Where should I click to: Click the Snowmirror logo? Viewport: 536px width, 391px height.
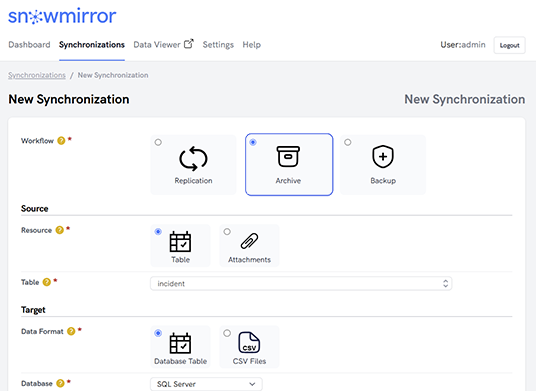62,16
